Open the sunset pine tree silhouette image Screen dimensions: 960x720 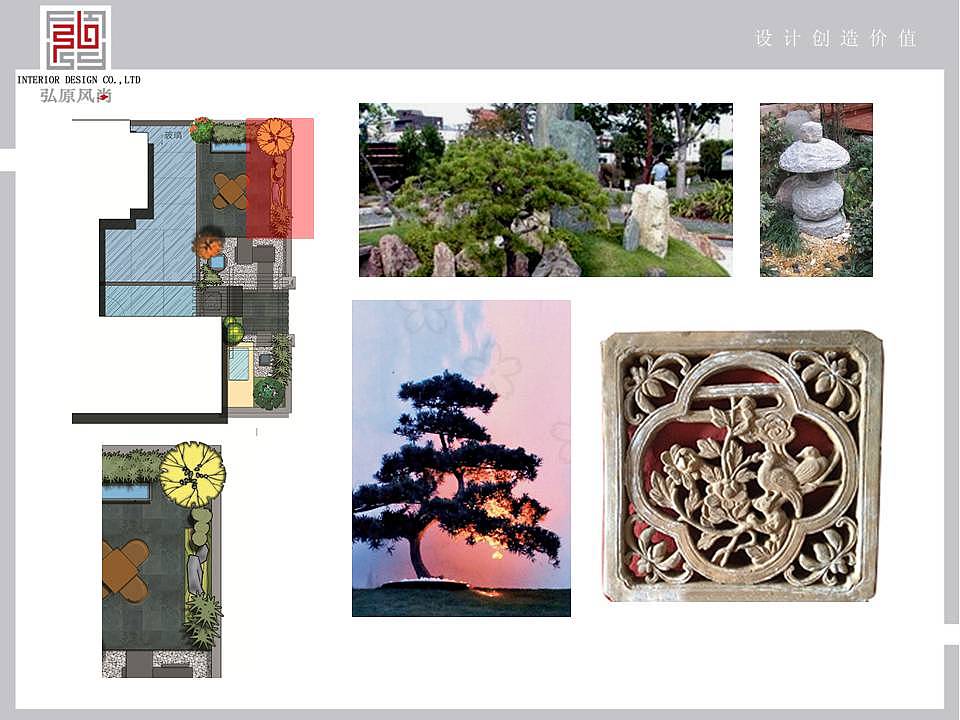[461, 458]
